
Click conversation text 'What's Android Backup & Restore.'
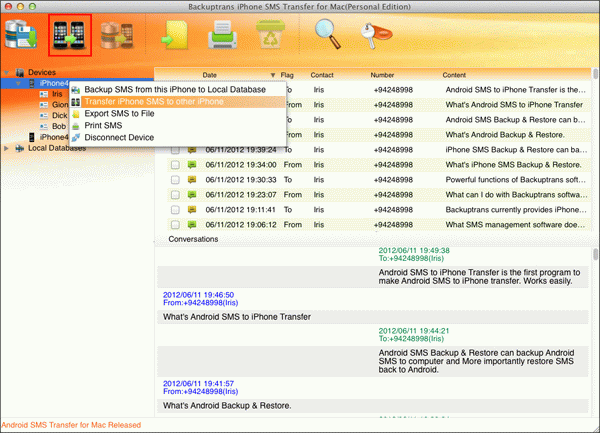click(227, 406)
